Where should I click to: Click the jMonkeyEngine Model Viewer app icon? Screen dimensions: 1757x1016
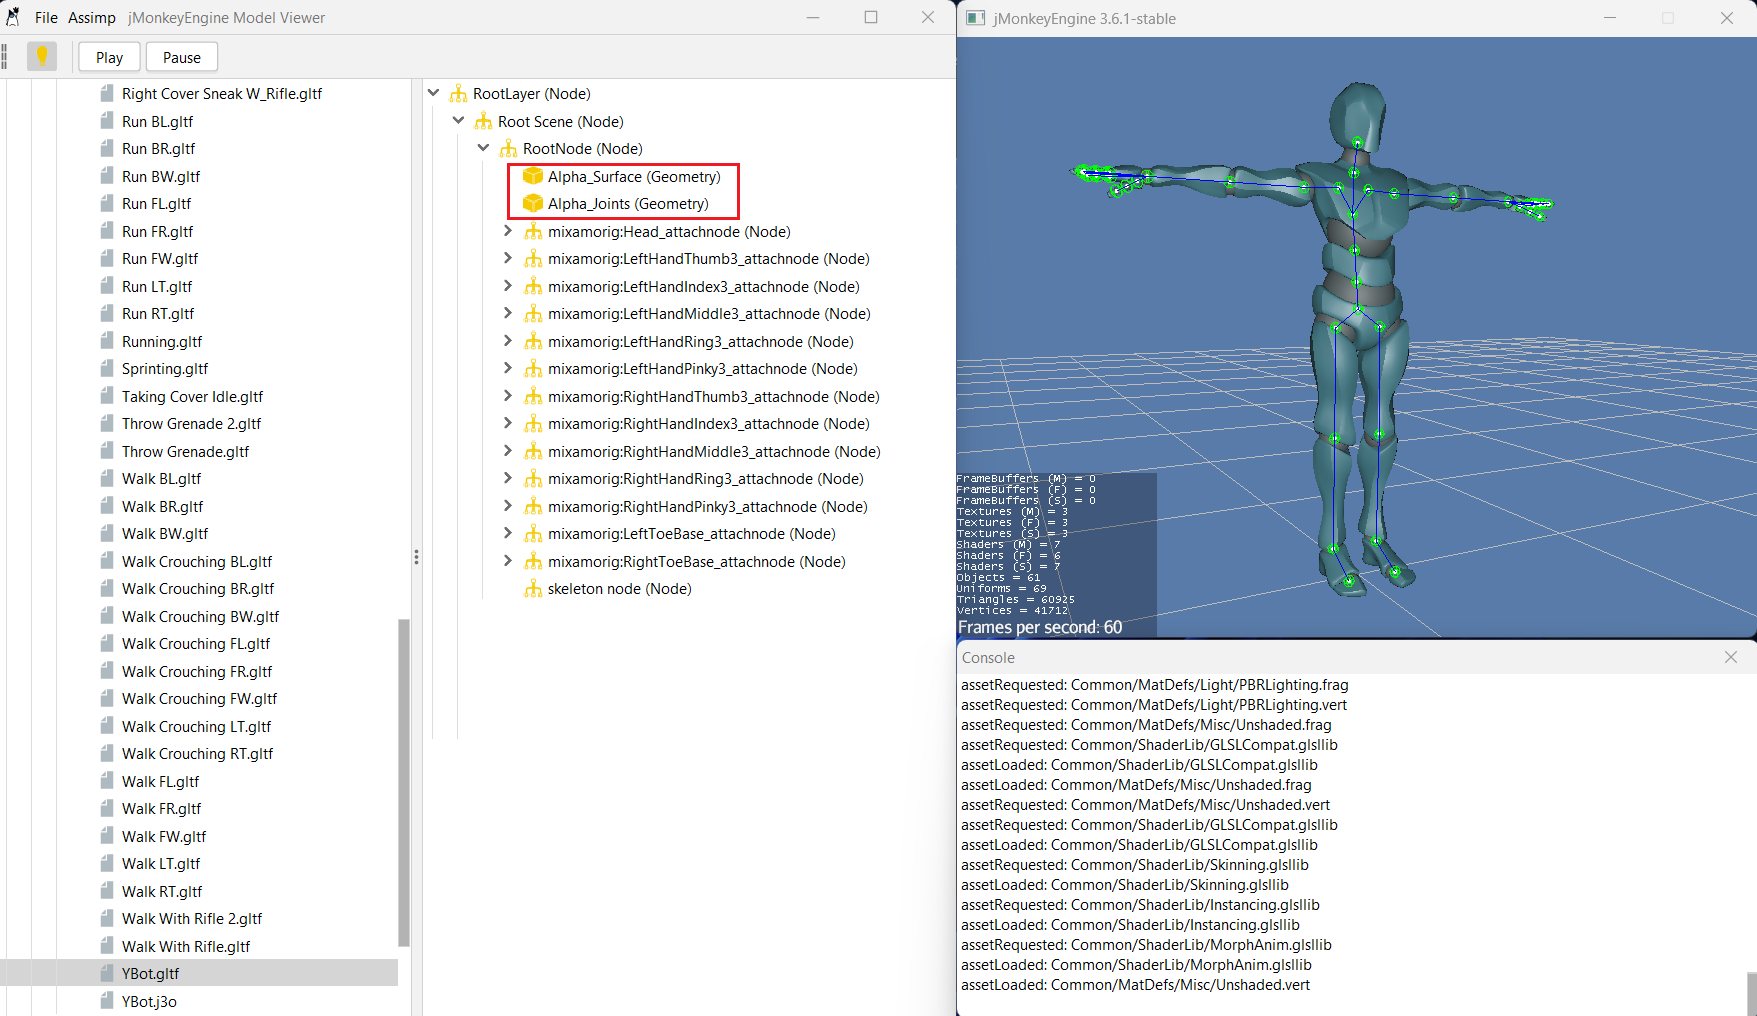[x=13, y=17]
